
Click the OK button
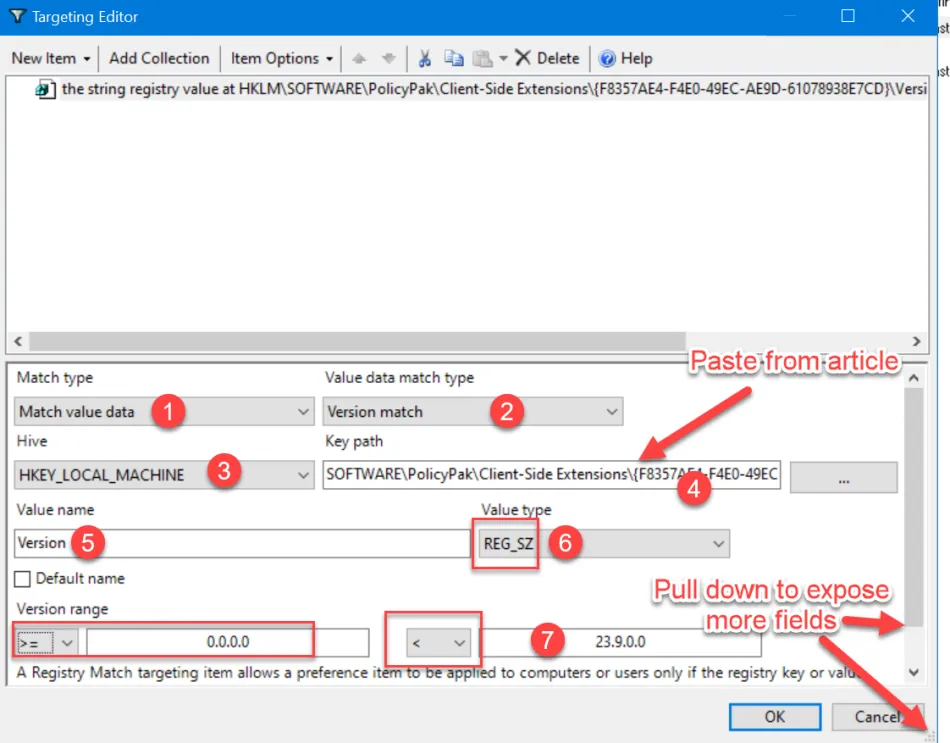[x=774, y=716]
